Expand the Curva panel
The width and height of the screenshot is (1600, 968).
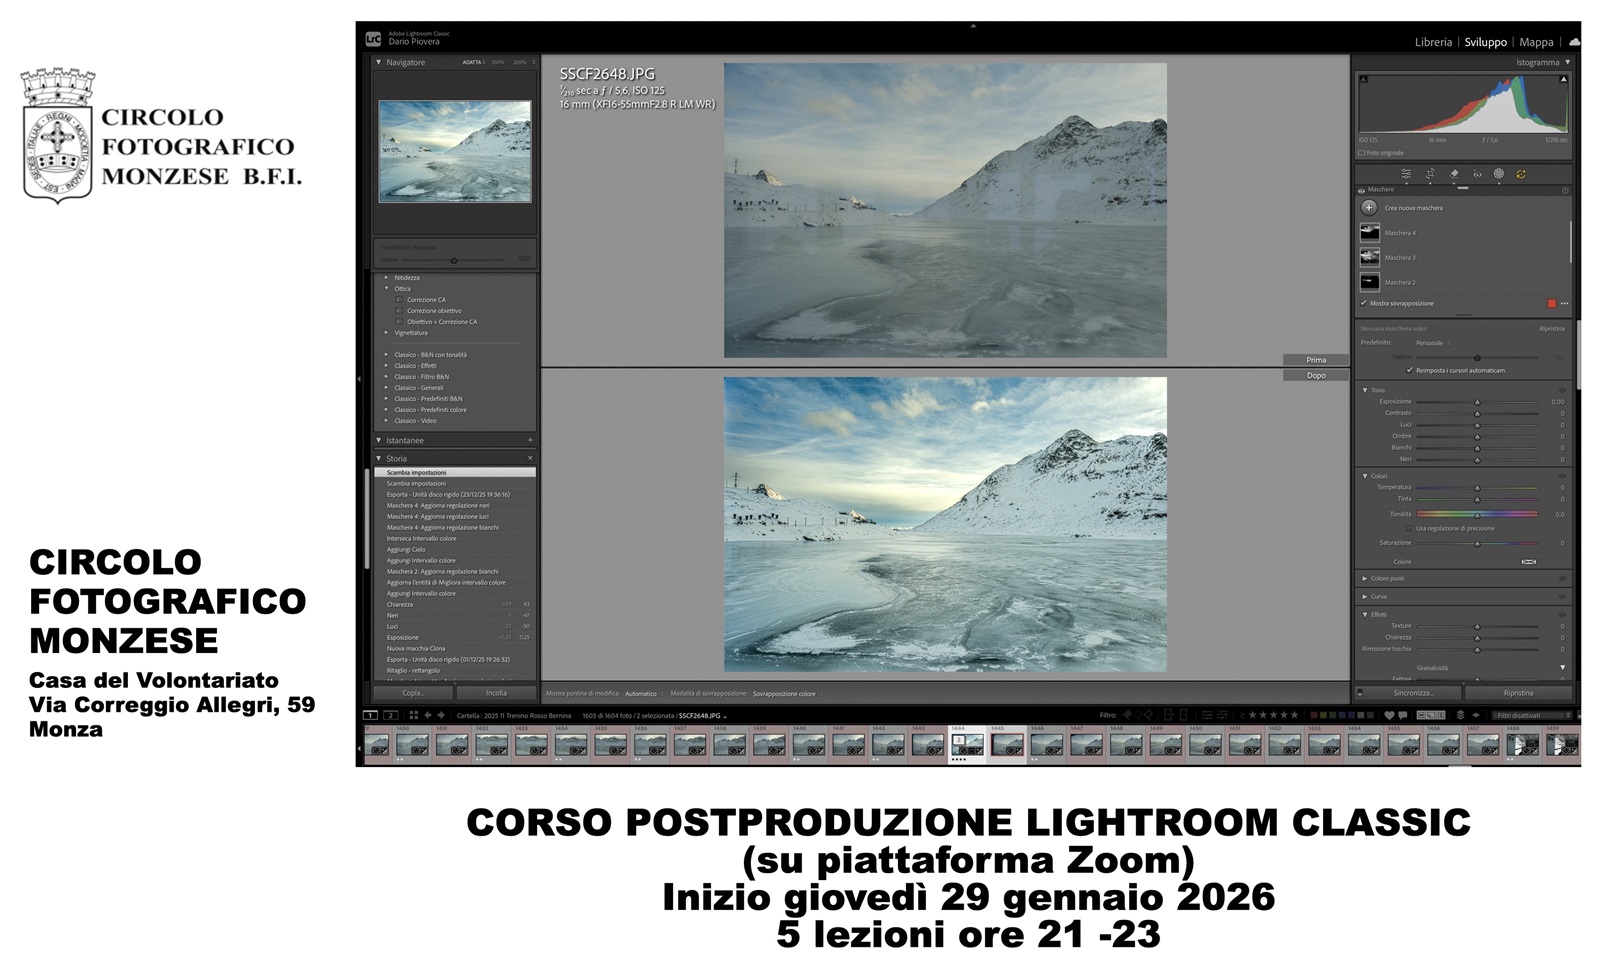[x=1365, y=596]
